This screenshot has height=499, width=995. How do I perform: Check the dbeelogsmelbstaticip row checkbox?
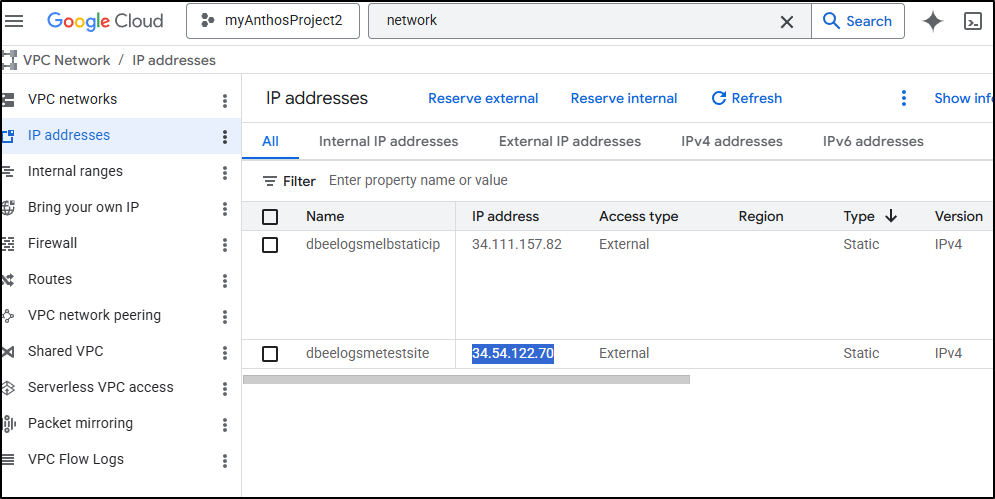(x=270, y=245)
